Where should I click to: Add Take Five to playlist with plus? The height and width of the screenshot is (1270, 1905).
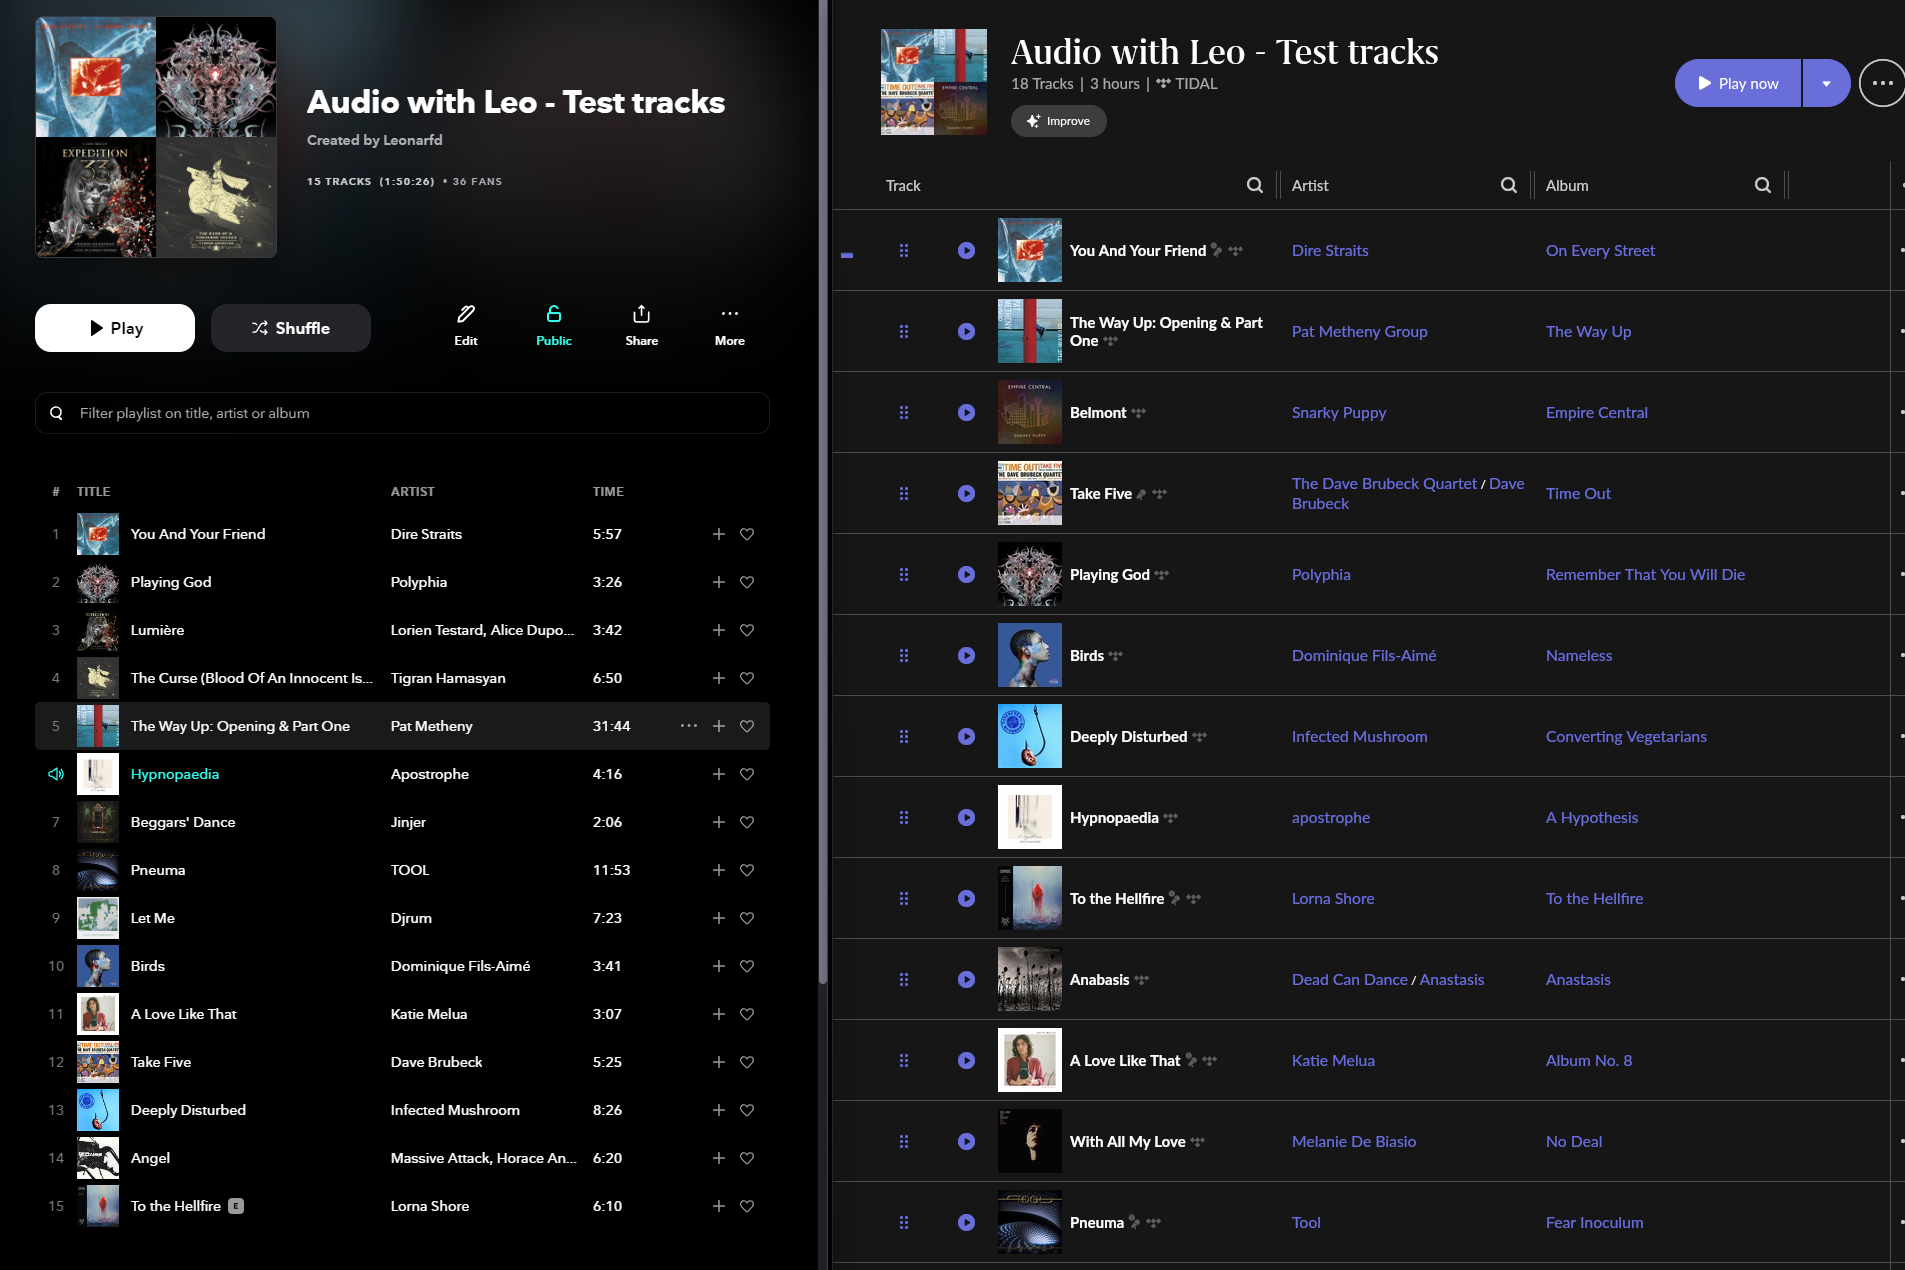[719, 1062]
